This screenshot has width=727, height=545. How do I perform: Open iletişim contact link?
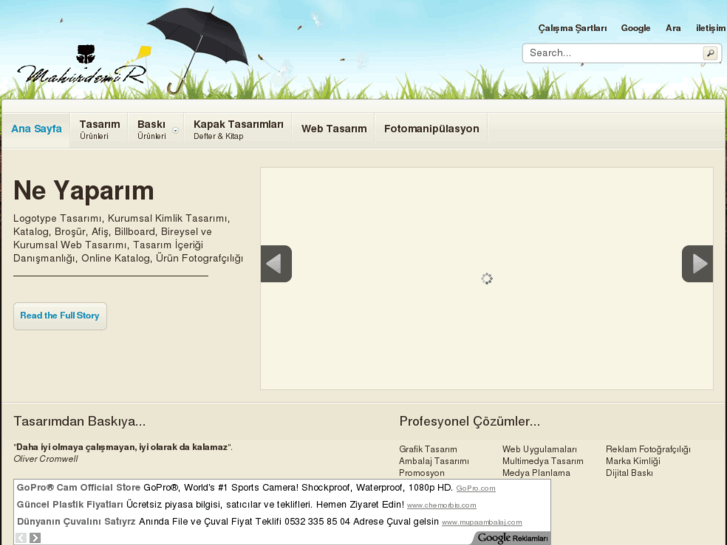point(710,28)
